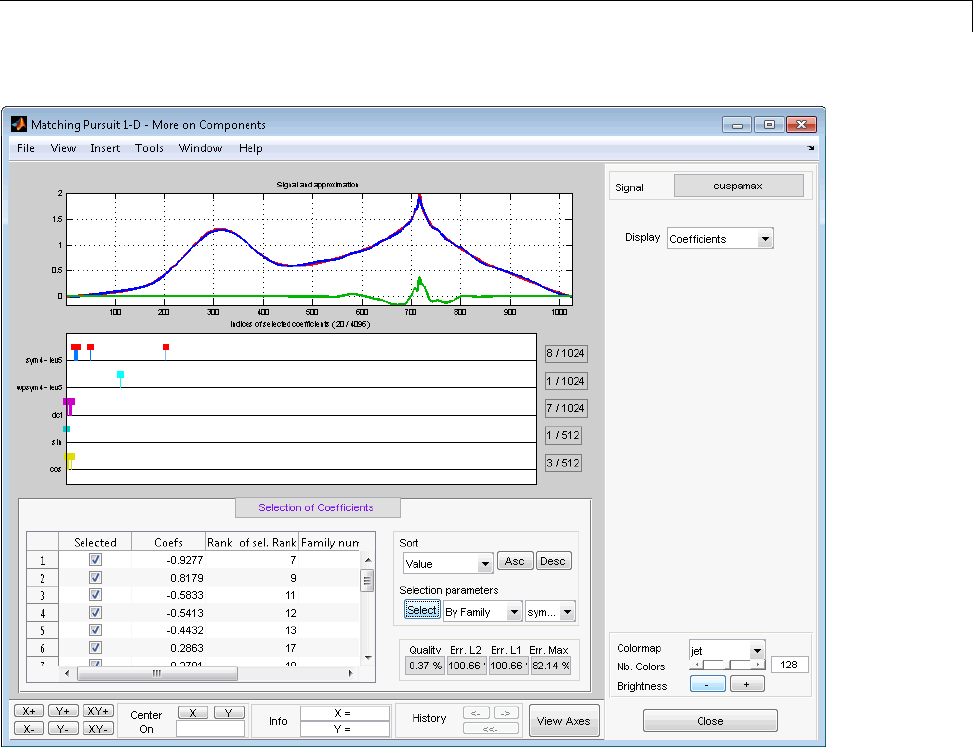Image resolution: width=973 pixels, height=747 pixels.
Task: Open the Insert menu
Action: click(x=105, y=148)
